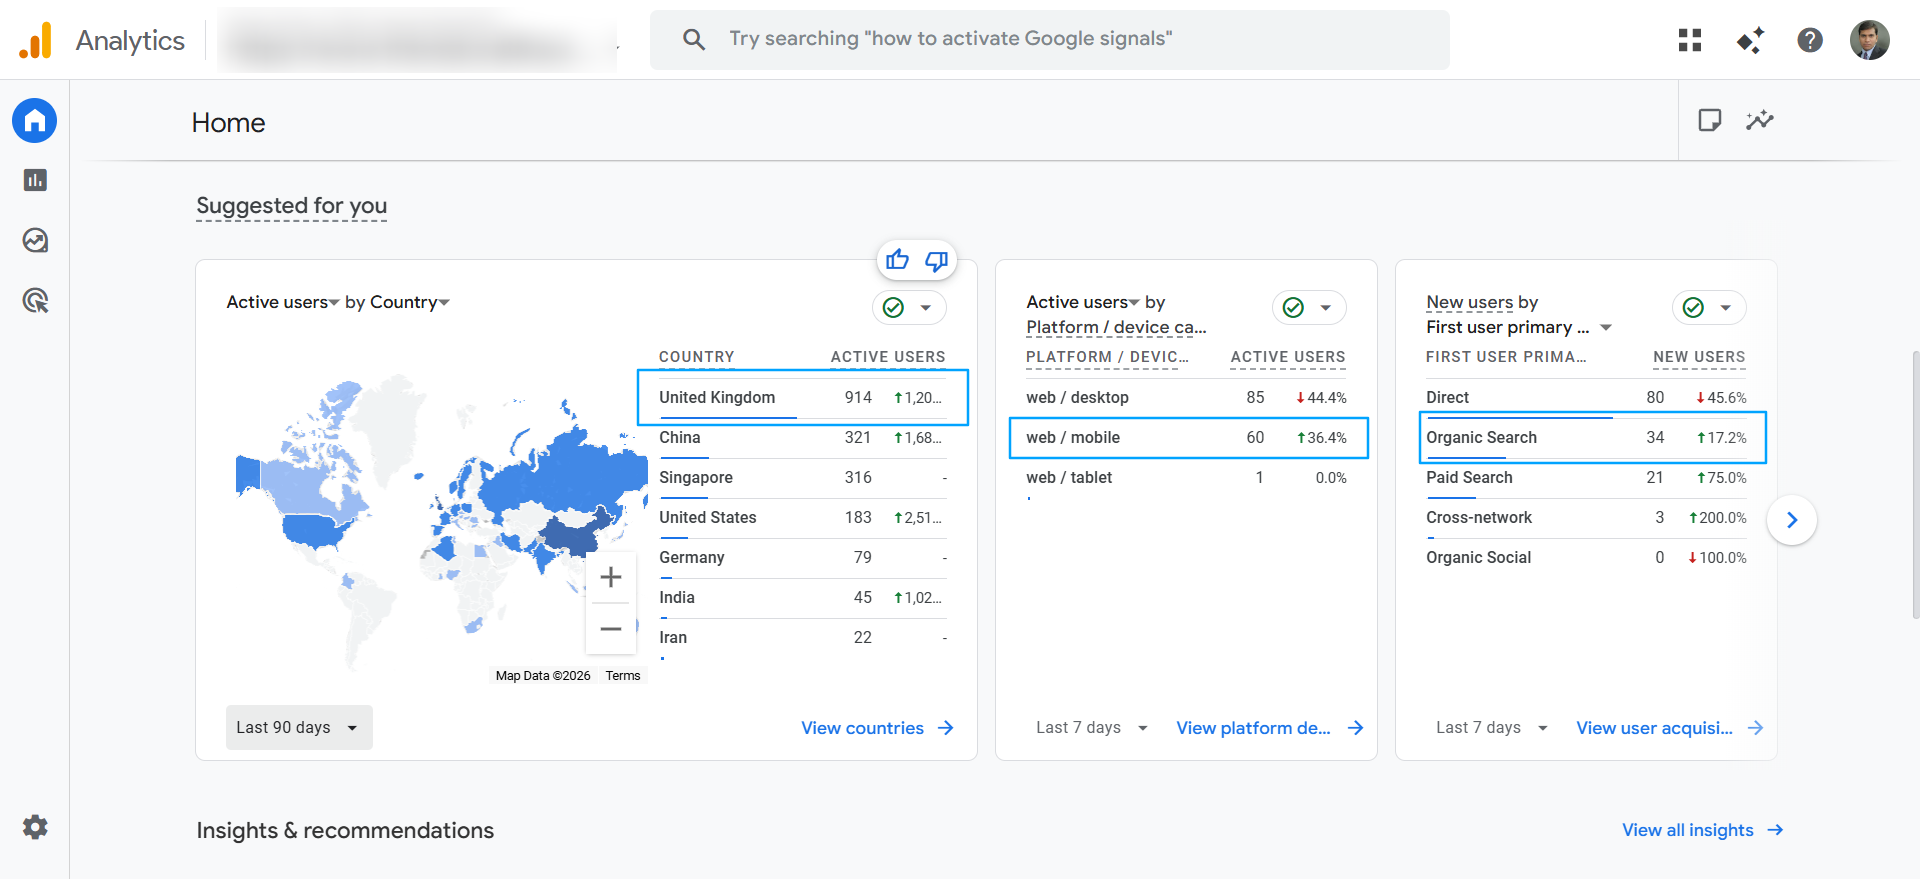The height and width of the screenshot is (879, 1920).
Task: Select the China row
Action: point(803,438)
